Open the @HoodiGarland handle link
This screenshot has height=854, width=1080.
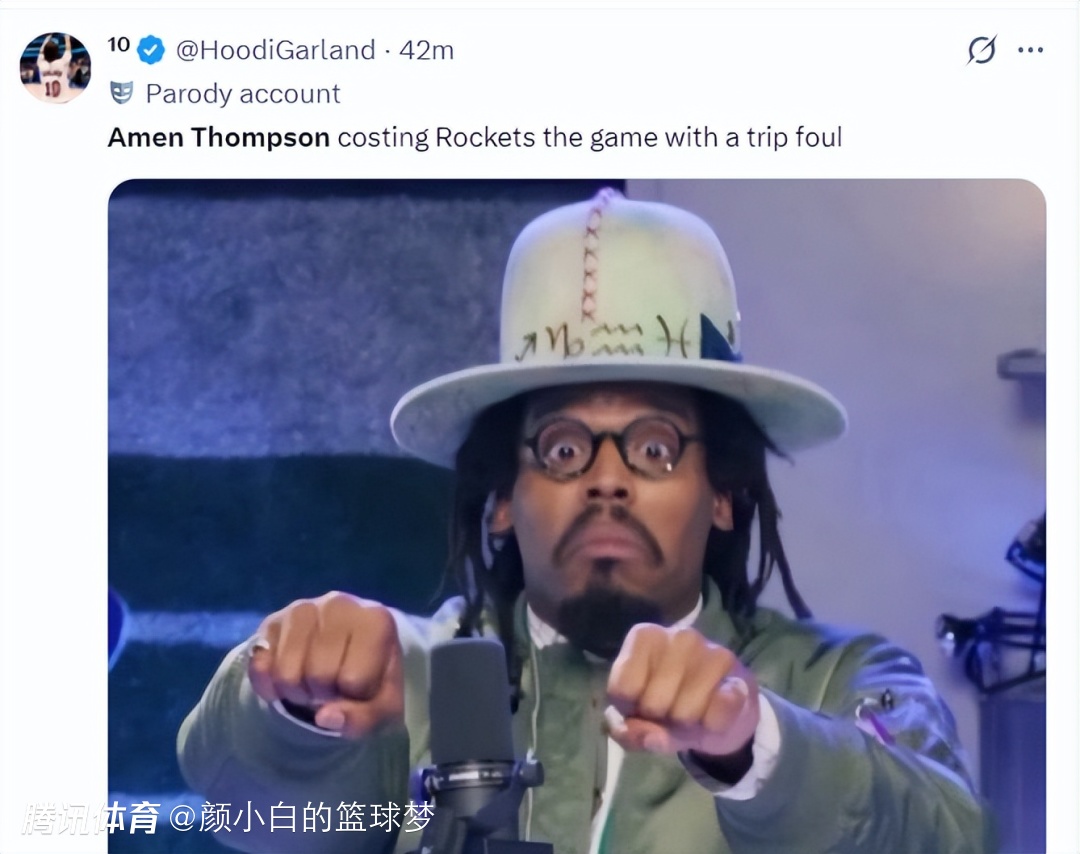click(276, 50)
